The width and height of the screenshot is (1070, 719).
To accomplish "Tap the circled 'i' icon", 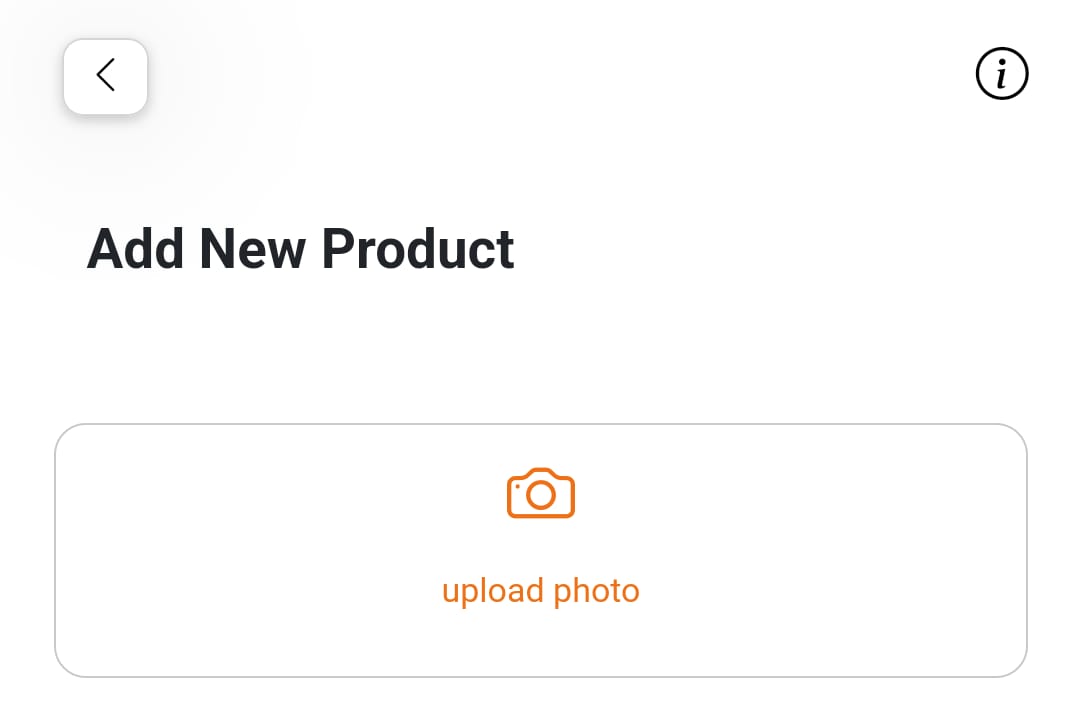I will tap(1002, 74).
